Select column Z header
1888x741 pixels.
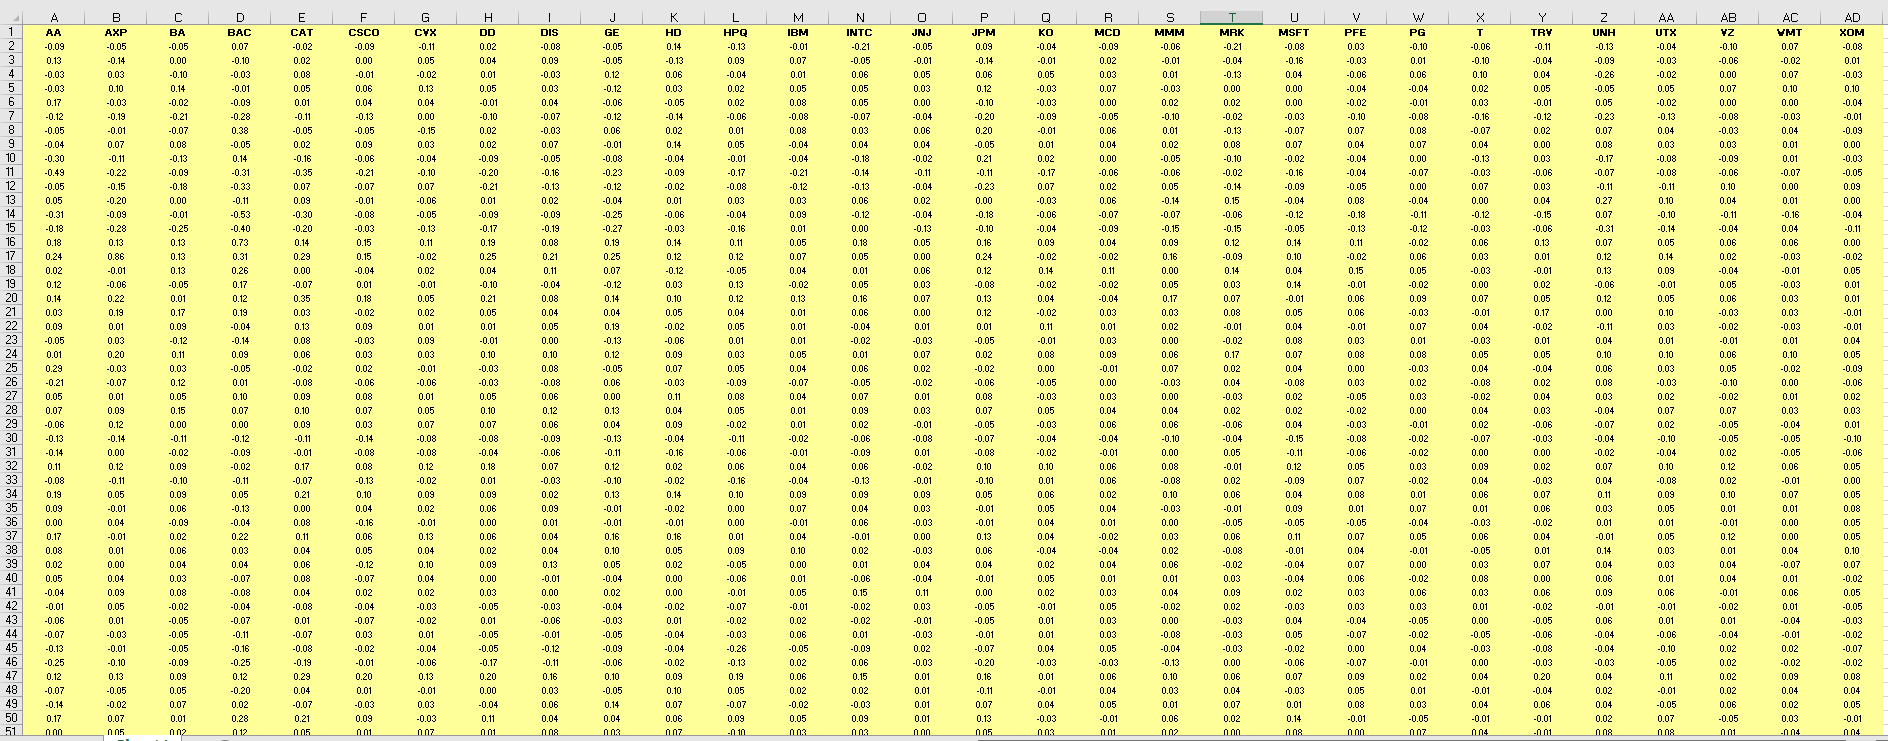1604,17
